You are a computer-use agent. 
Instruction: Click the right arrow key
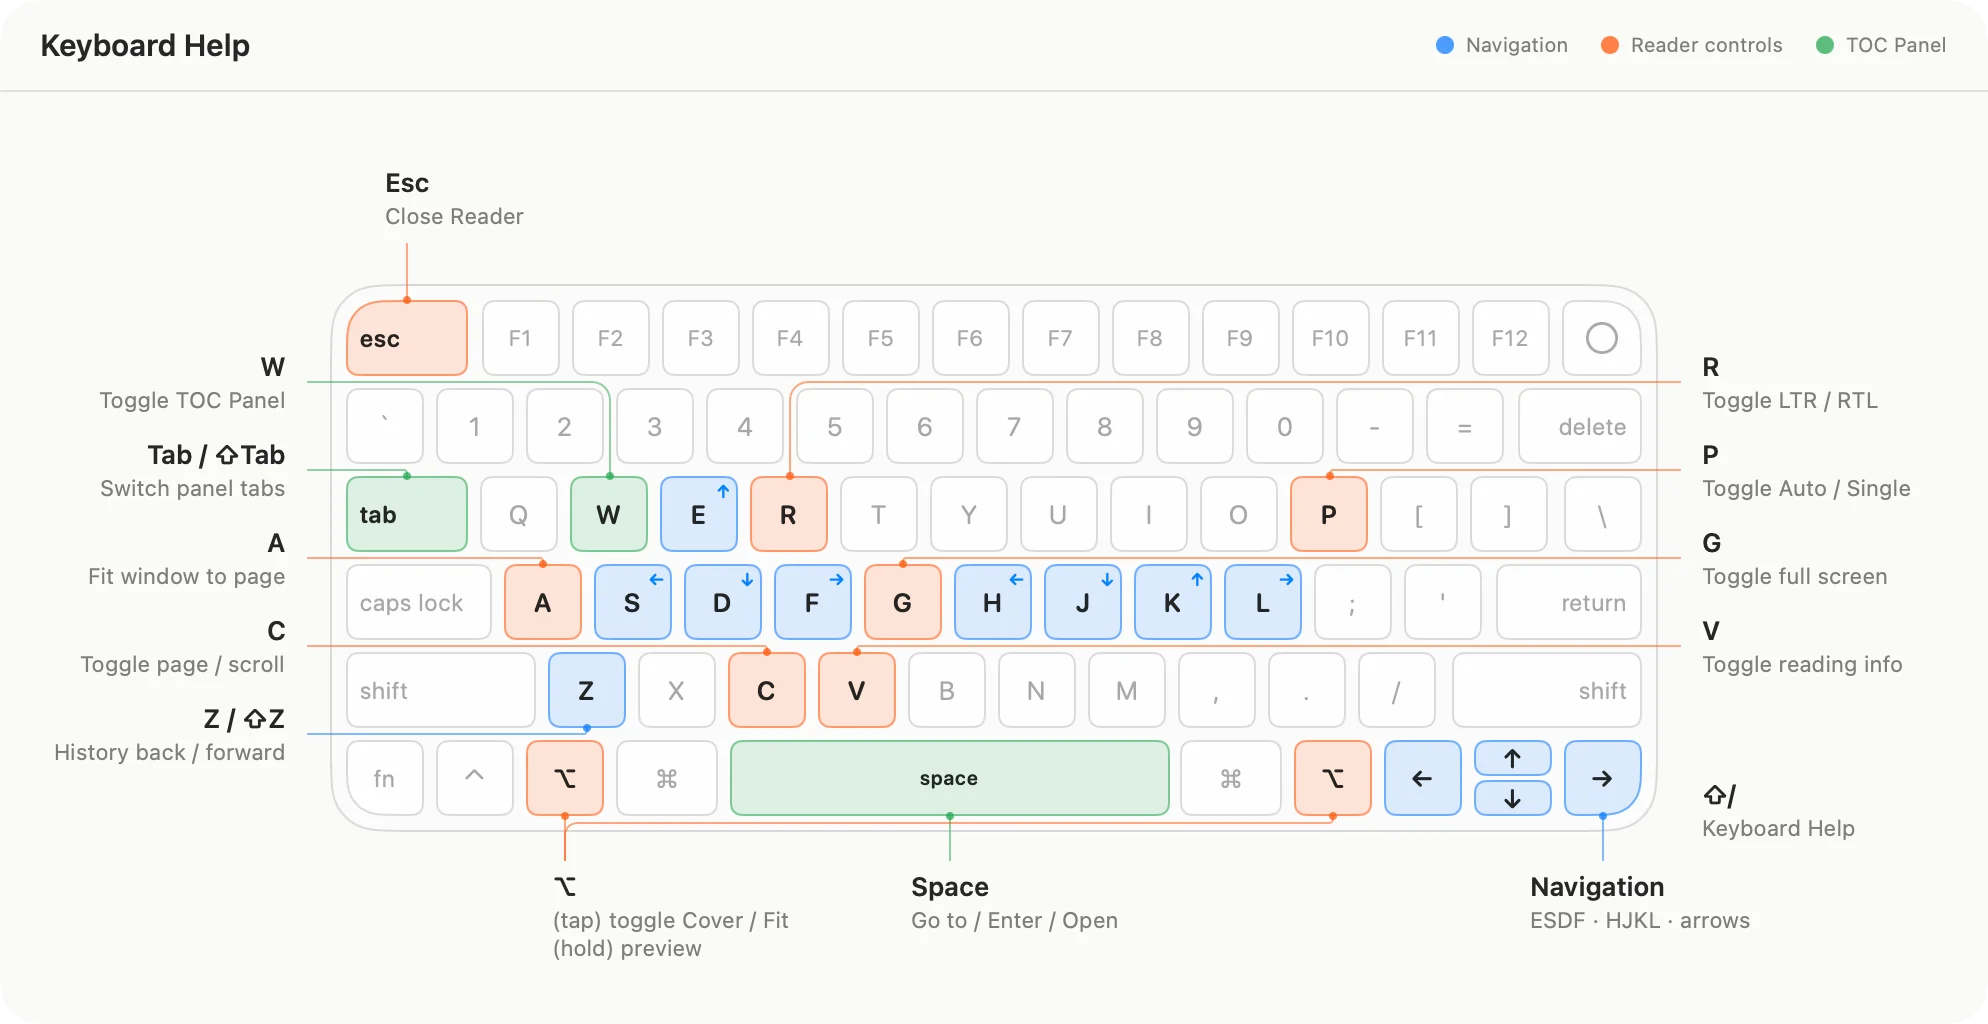(x=1603, y=778)
